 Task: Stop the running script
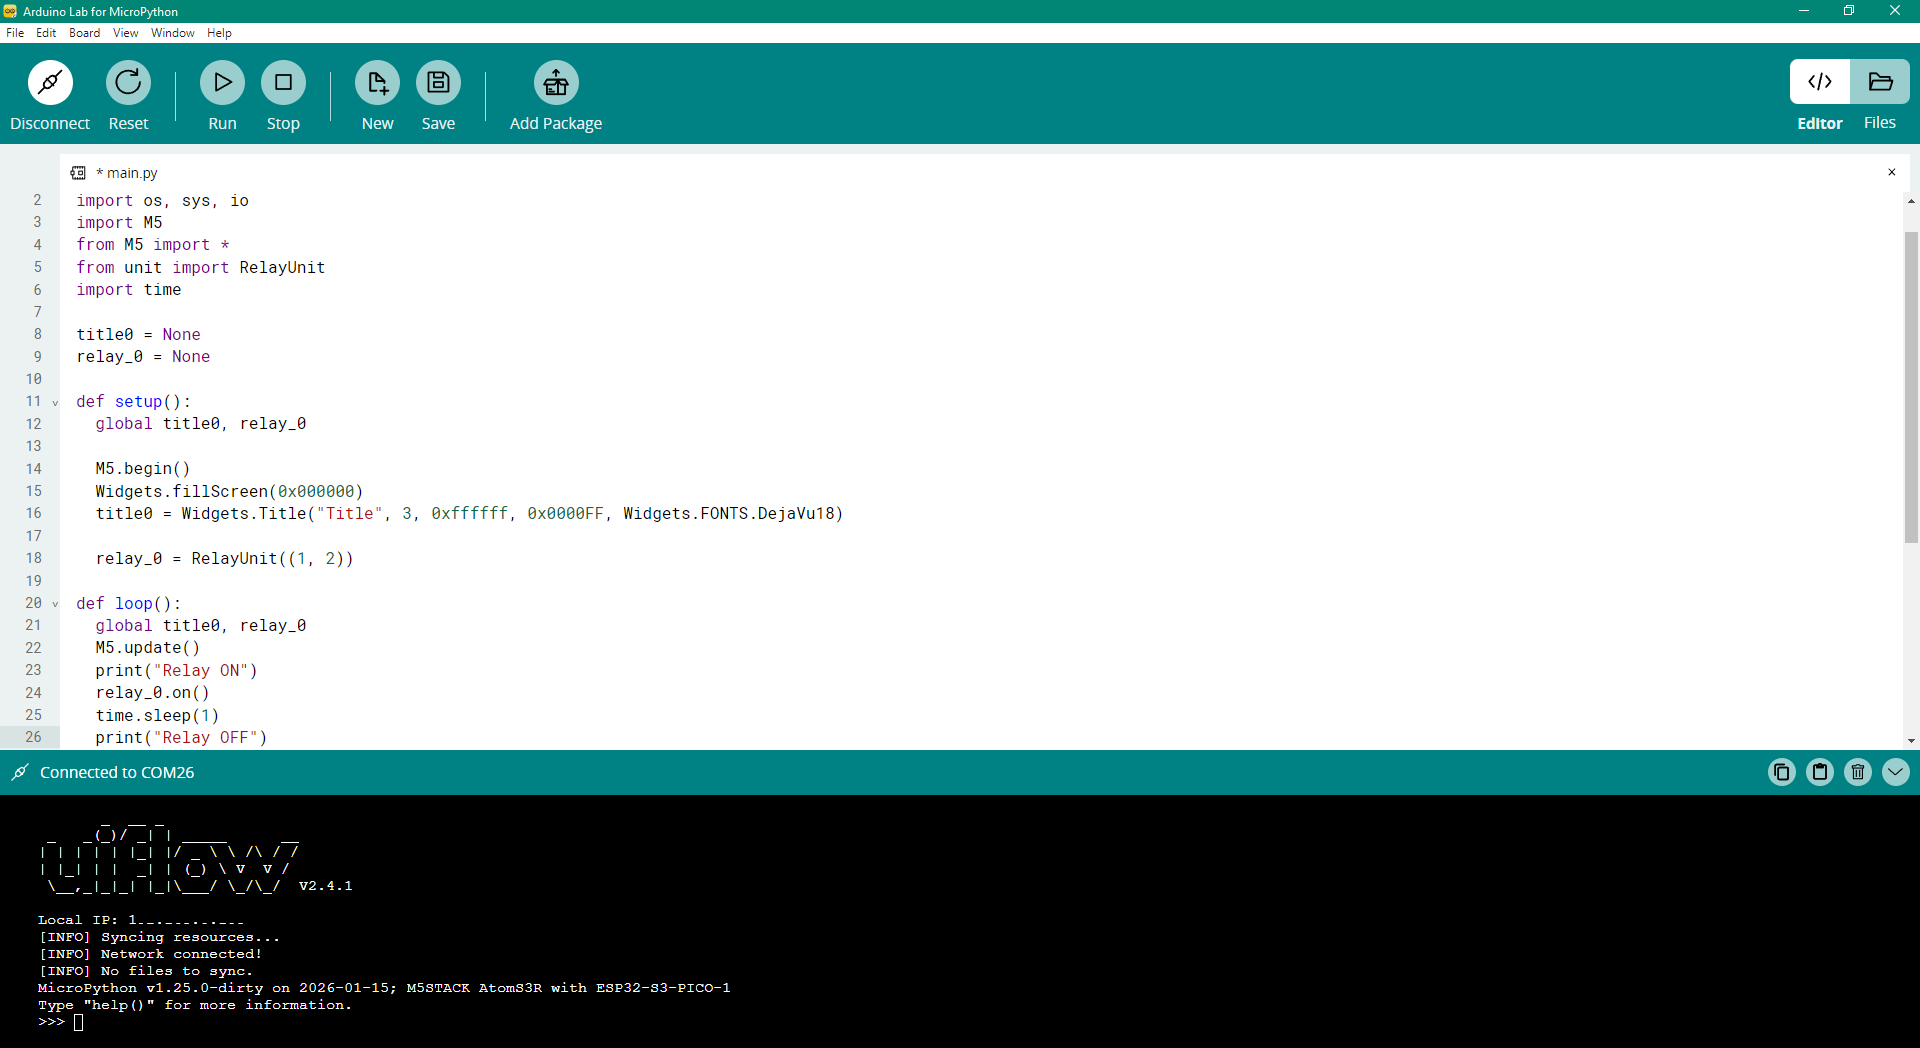283,83
